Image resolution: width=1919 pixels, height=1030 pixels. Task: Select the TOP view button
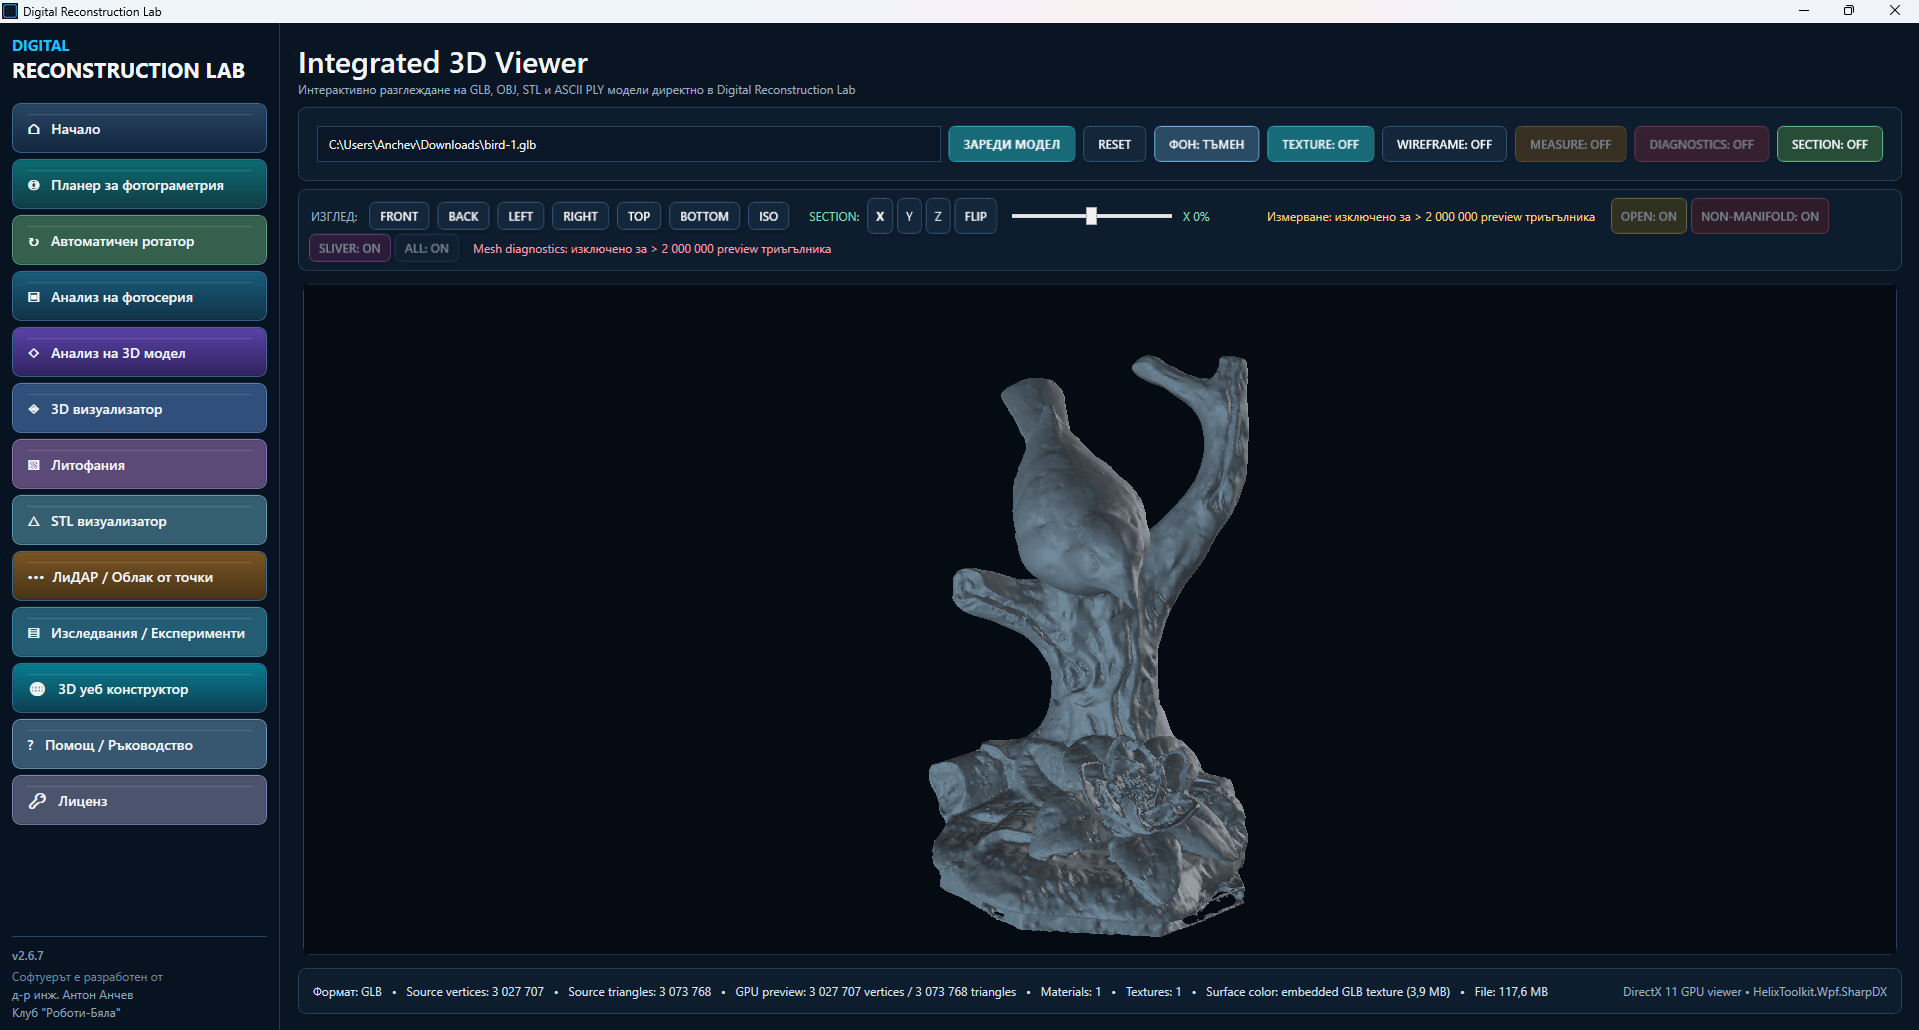tap(639, 216)
